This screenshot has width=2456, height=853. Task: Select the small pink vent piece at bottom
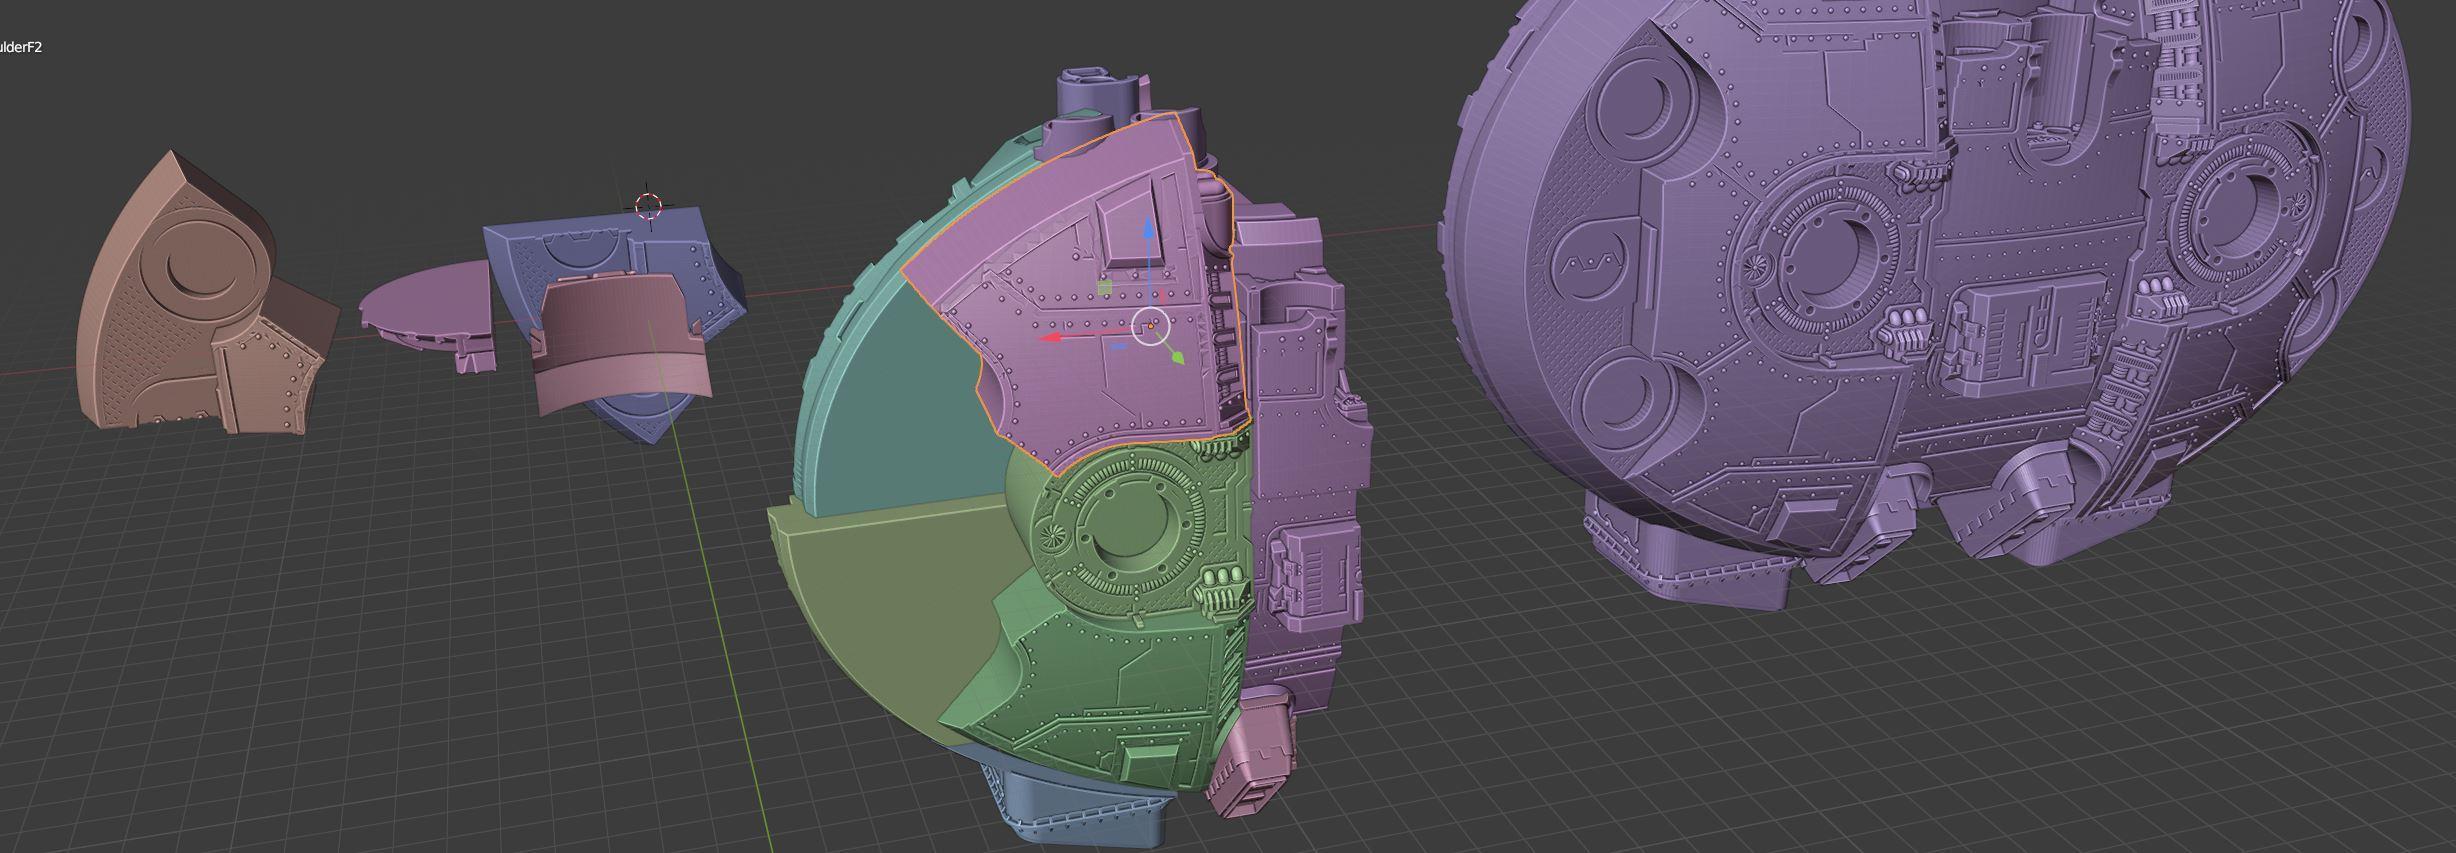(1248, 770)
